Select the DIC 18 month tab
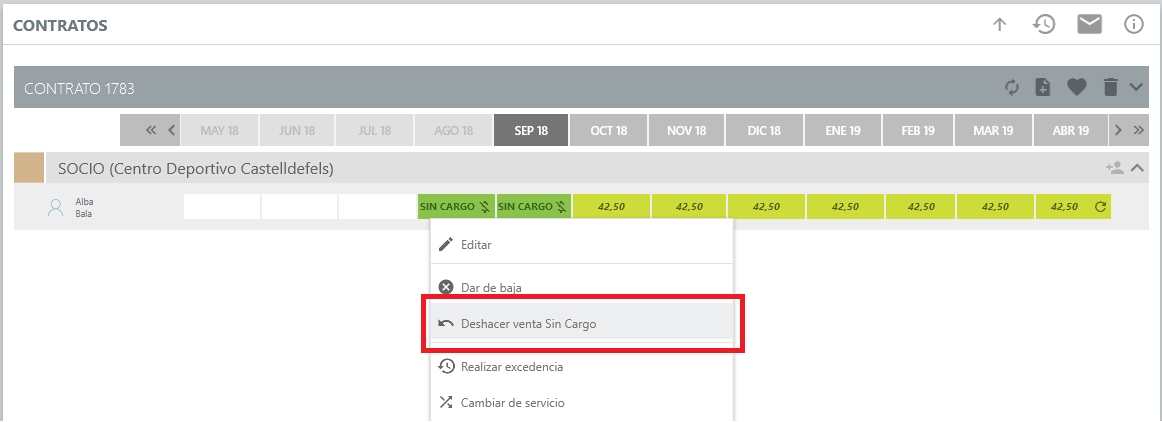Viewport: 1162px width, 422px height. (765, 130)
